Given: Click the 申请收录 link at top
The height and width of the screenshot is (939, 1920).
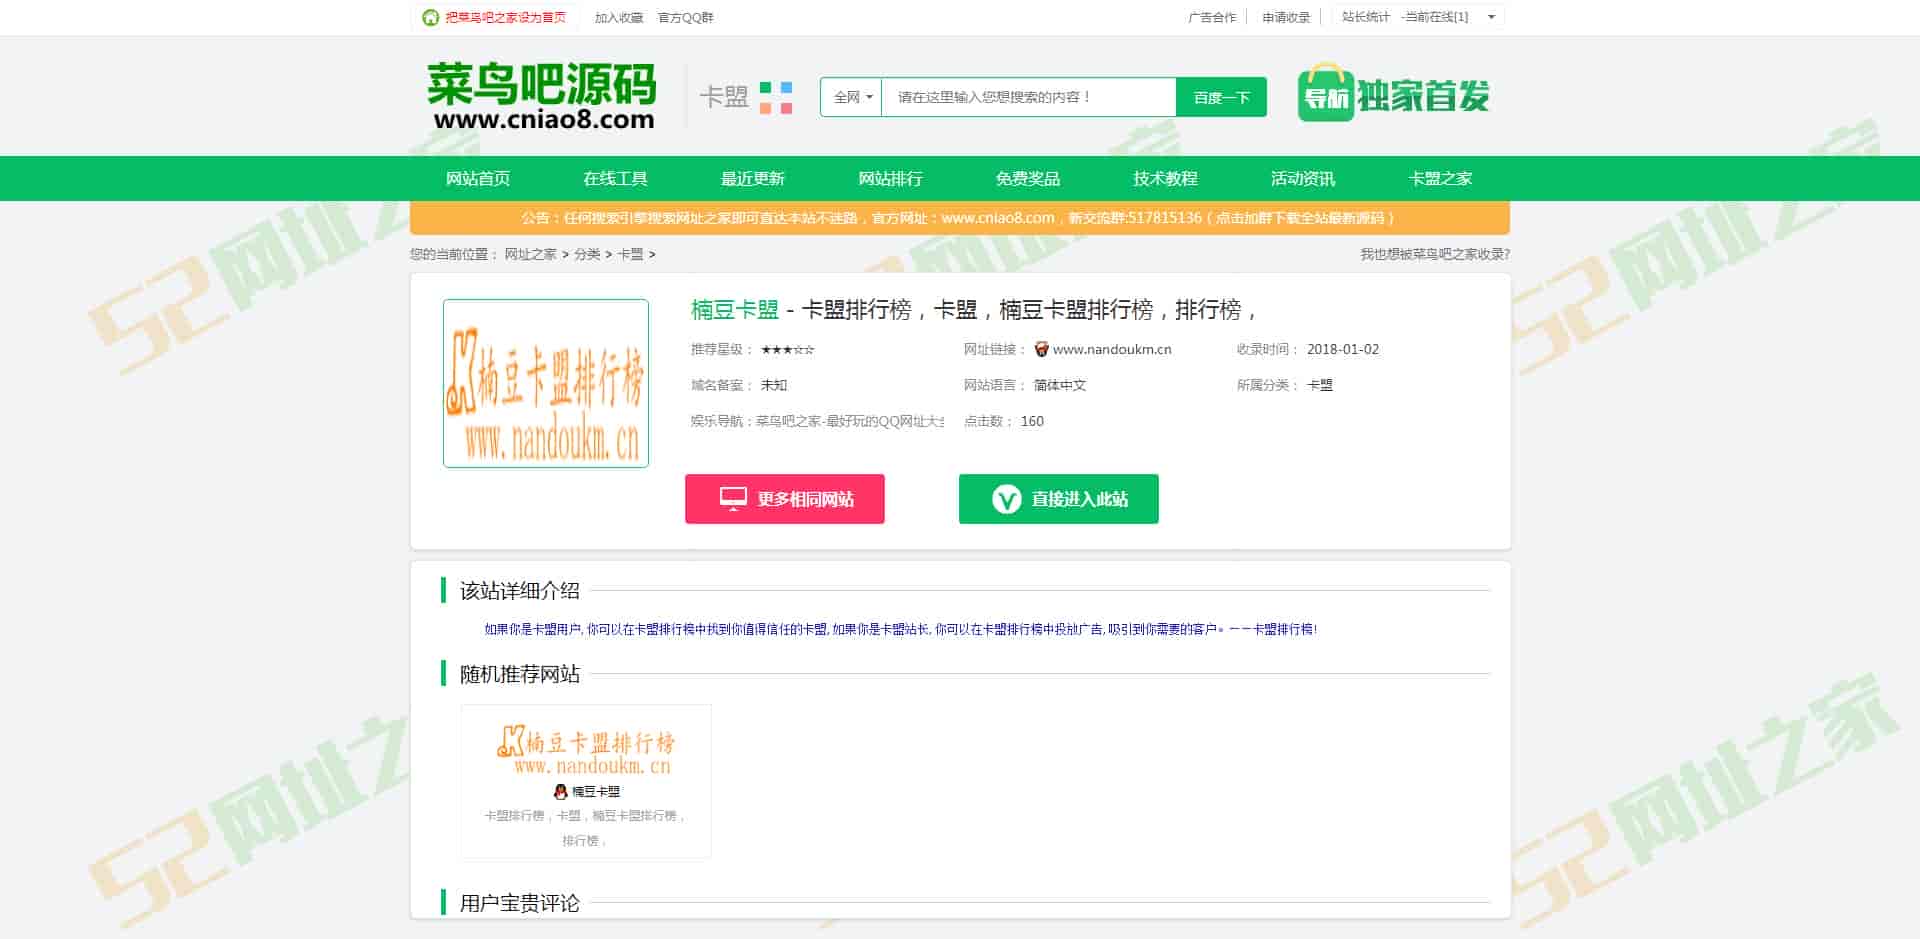Looking at the screenshot, I should pos(1285,17).
